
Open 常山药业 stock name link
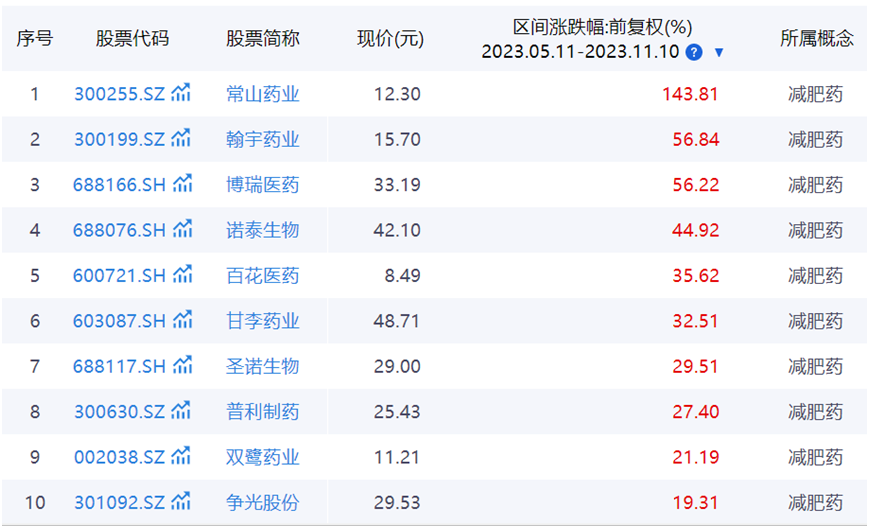point(263,94)
